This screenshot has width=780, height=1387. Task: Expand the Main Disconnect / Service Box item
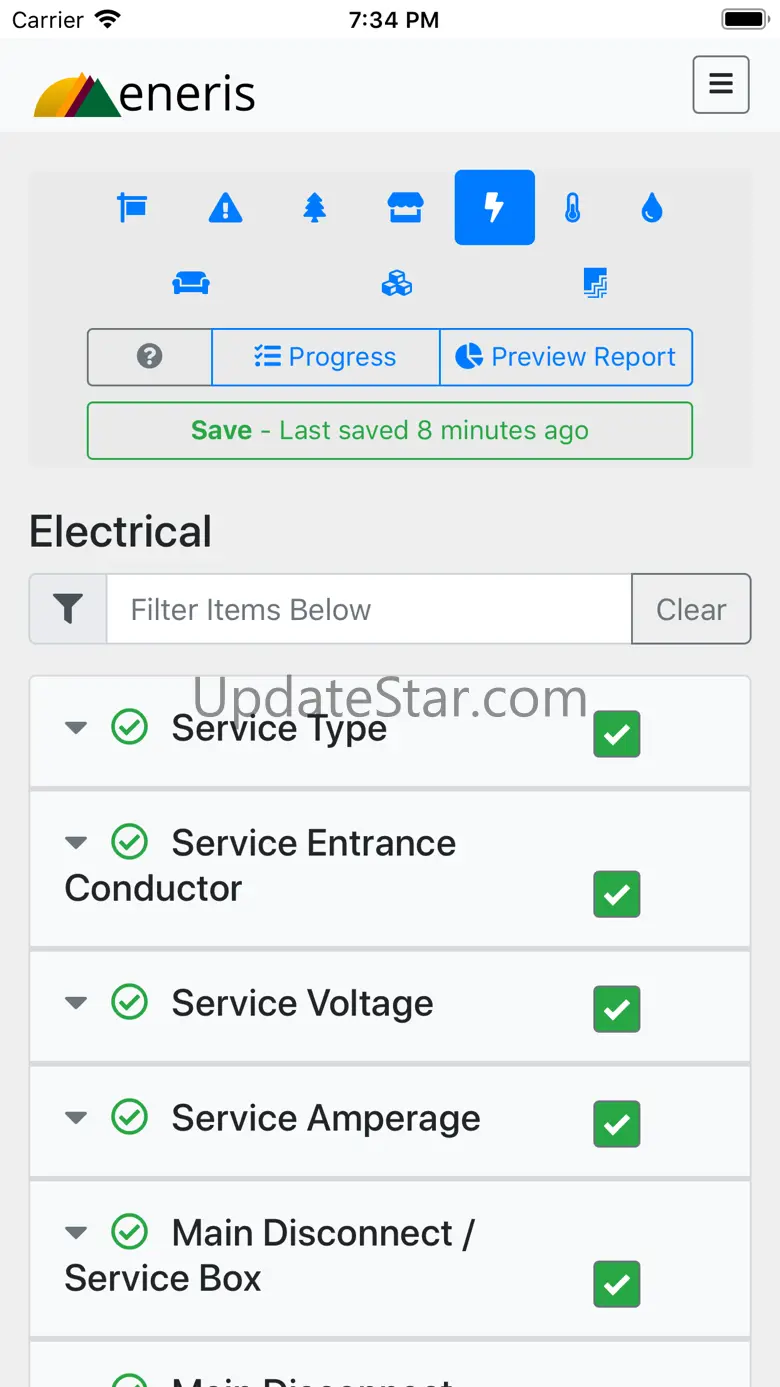76,1233
